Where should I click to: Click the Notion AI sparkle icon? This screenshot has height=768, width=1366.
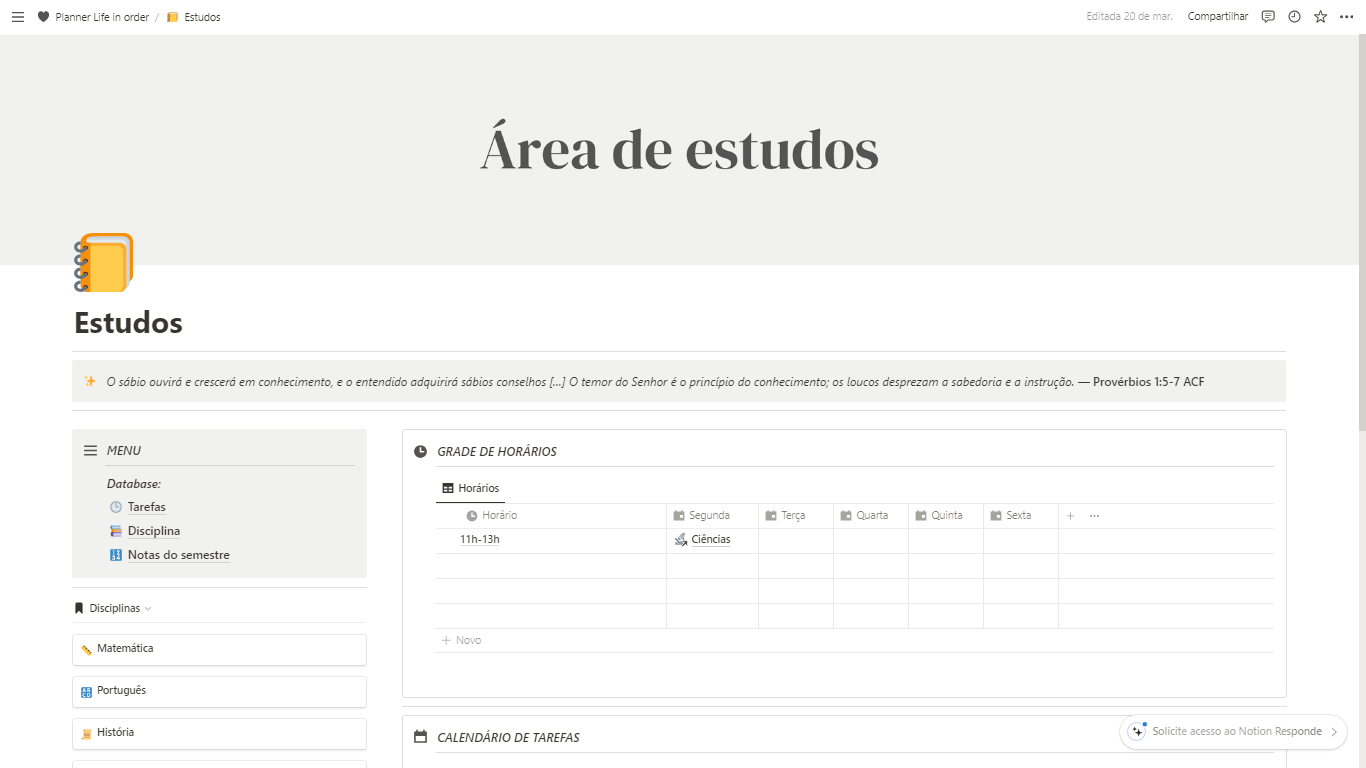pos(1137,731)
